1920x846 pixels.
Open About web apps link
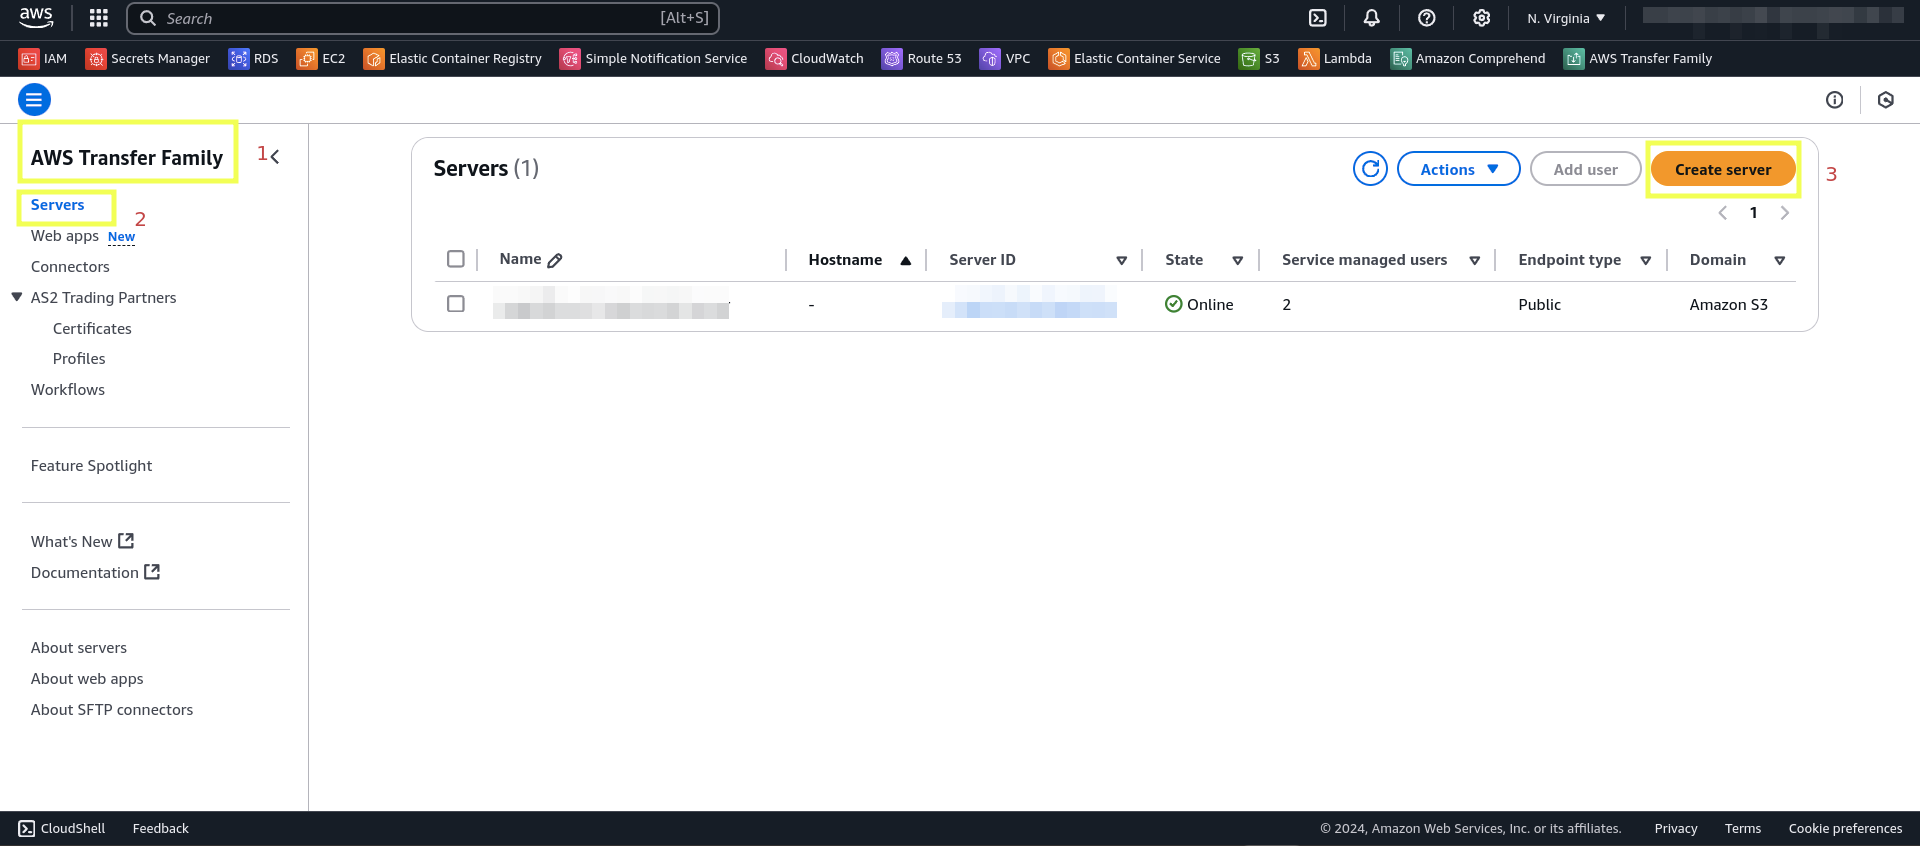click(x=87, y=679)
